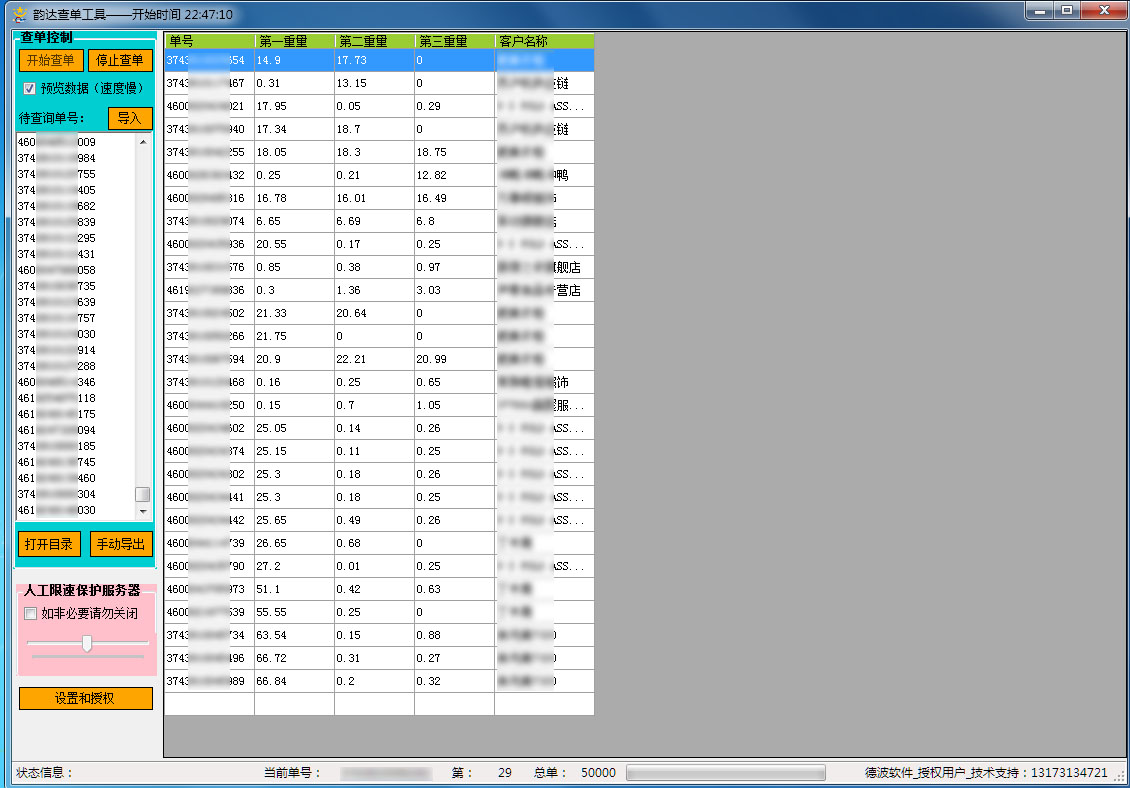Click the cell showing 20.55
This screenshot has height=788, width=1130.
[x=294, y=244]
